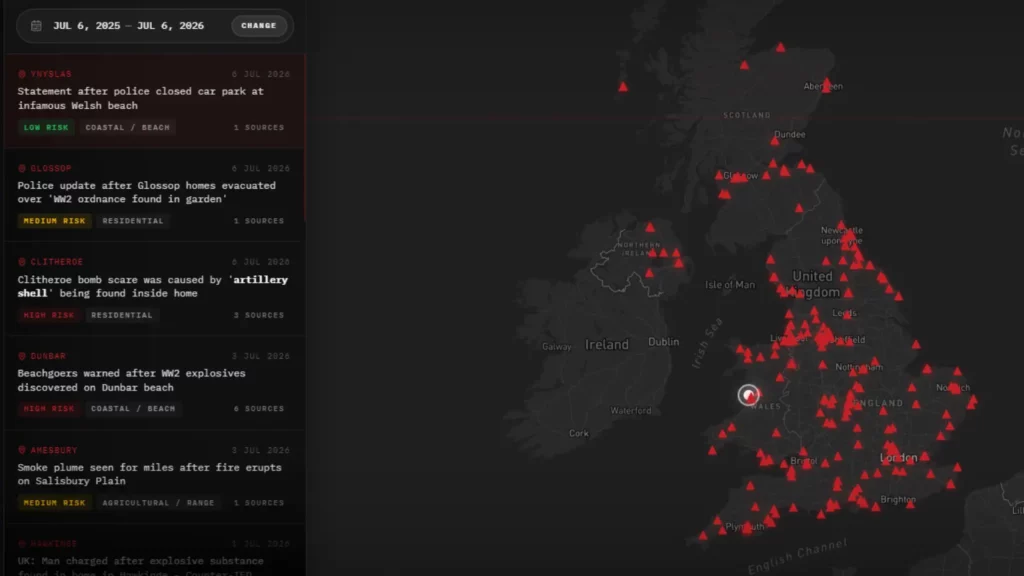Click the Glossop location pin icon
Image resolution: width=1024 pixels, height=576 pixels.
(22, 168)
